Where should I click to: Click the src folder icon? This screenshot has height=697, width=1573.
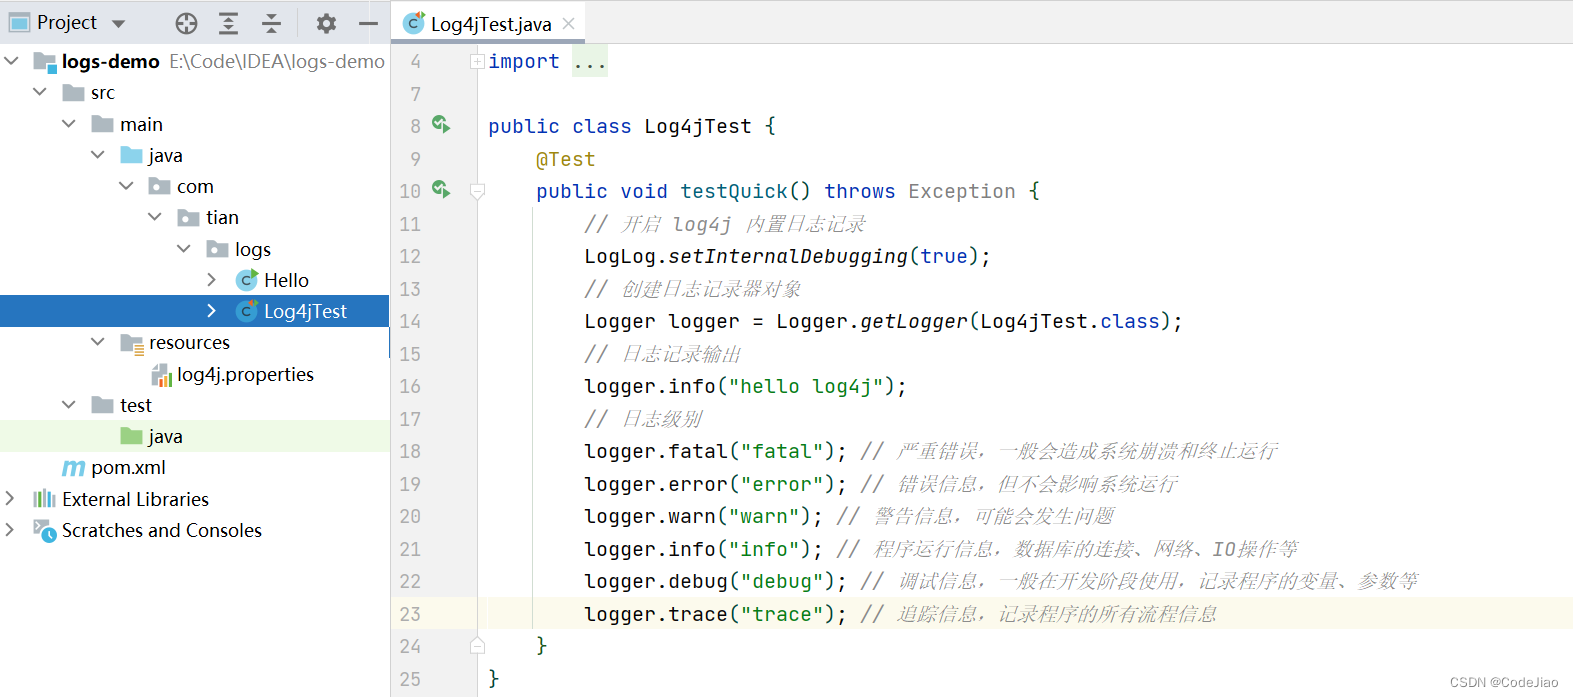click(73, 93)
